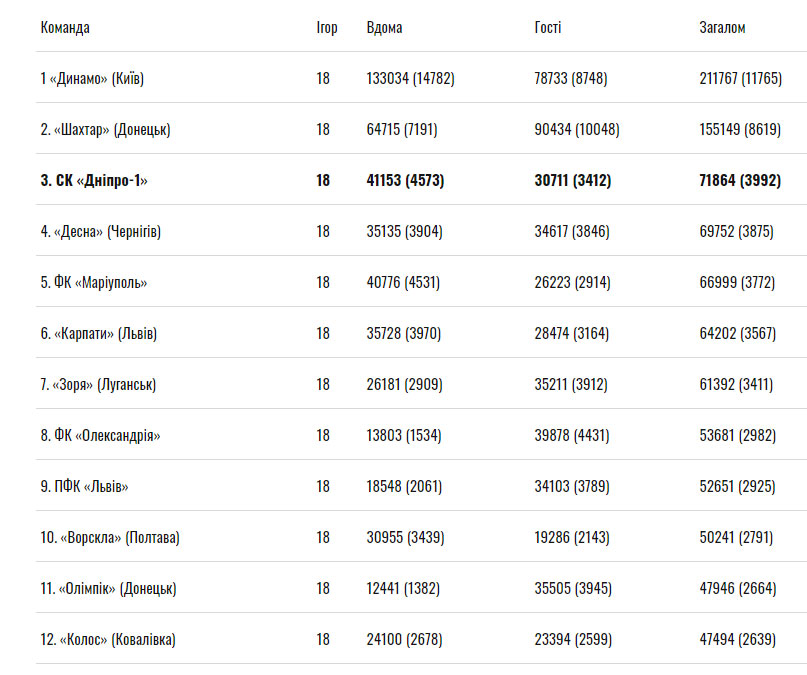This screenshot has height=675, width=807.
Task: Click the «Олімпік» (Донецьк) team name
Action: (x=109, y=588)
